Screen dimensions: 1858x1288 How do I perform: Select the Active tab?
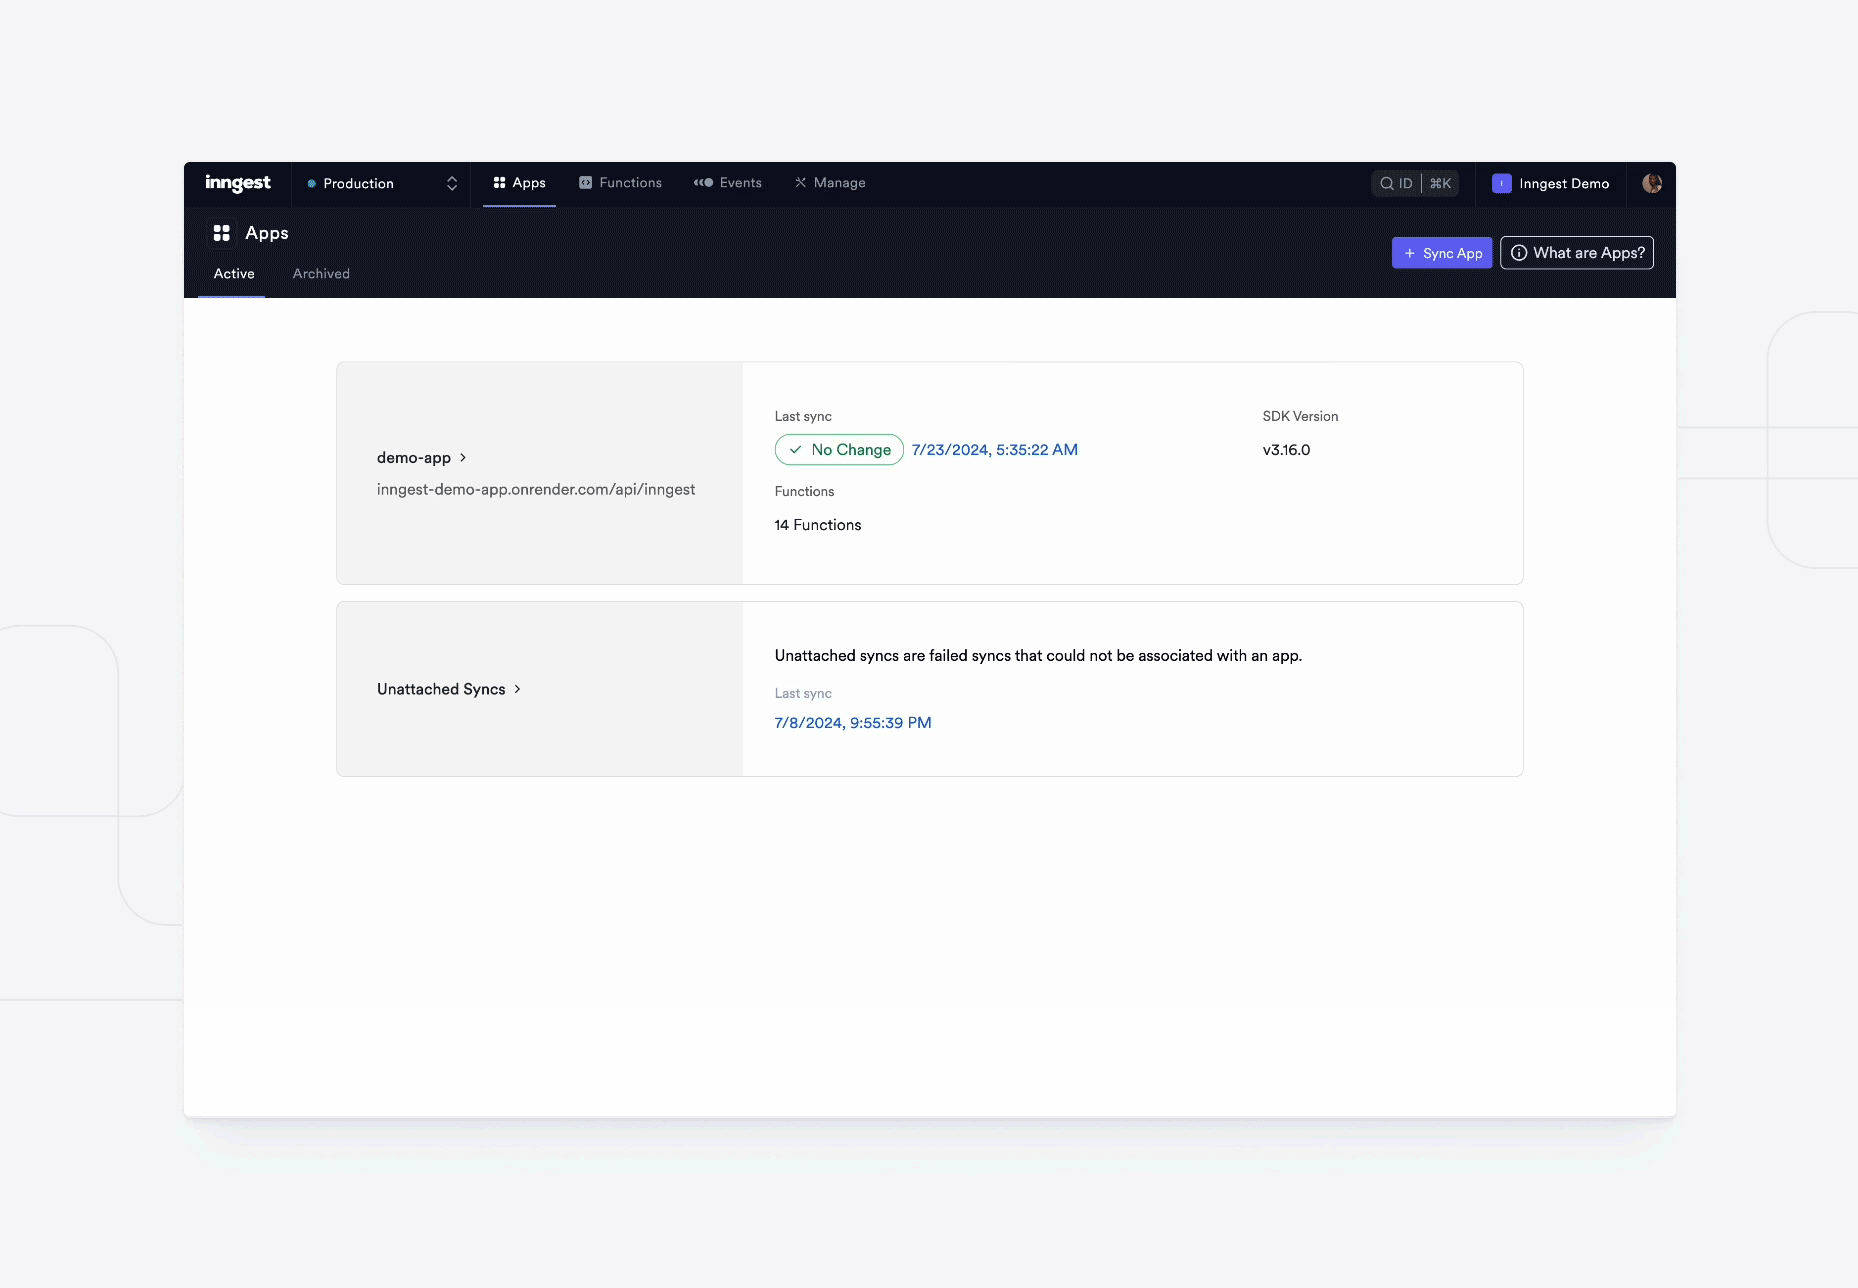pyautogui.click(x=233, y=273)
